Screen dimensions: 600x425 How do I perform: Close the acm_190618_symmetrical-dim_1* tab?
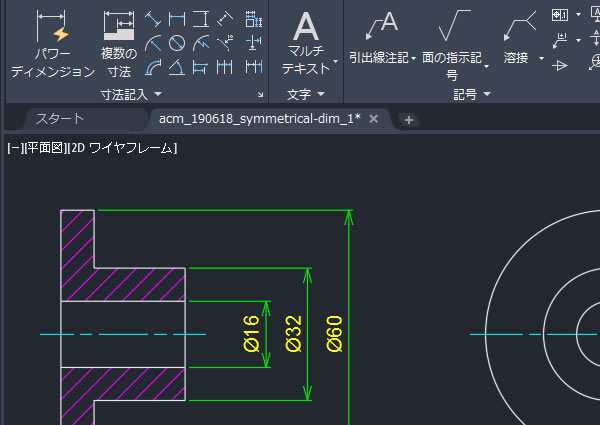[x=373, y=119]
